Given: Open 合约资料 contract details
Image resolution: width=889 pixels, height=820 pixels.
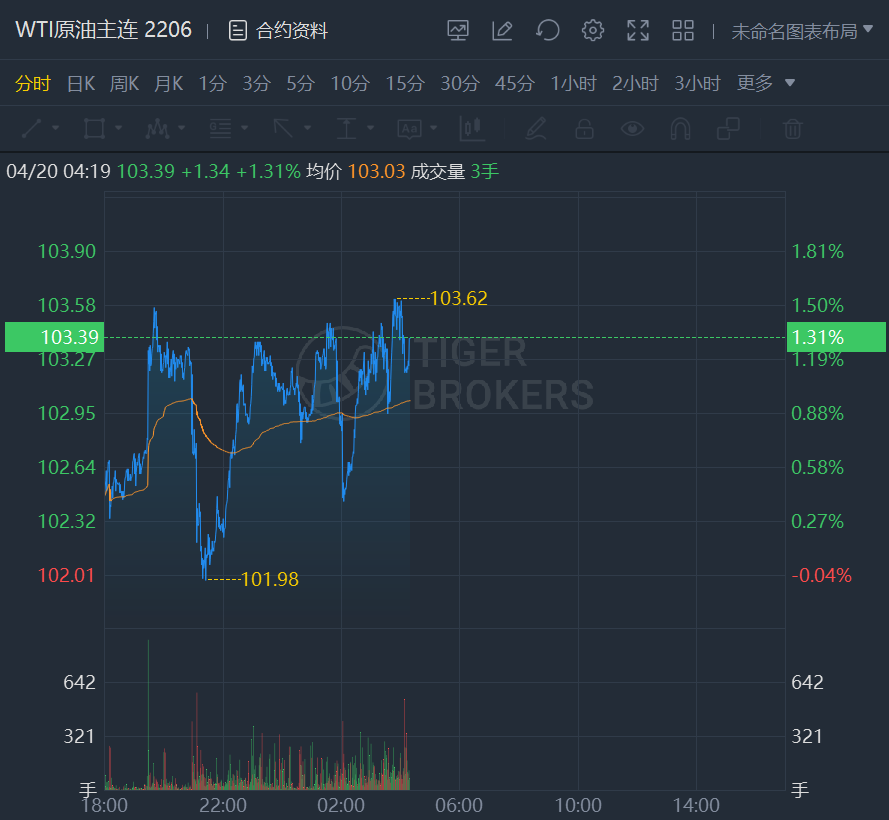Looking at the screenshot, I should click(279, 31).
